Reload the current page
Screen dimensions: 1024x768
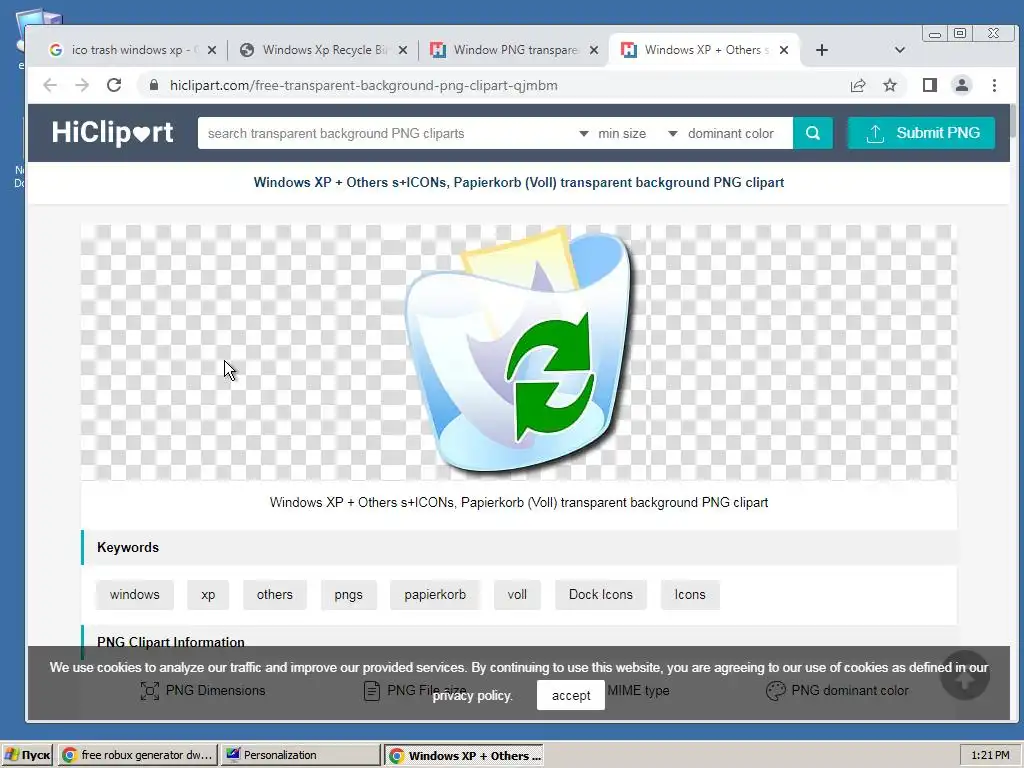pos(114,86)
